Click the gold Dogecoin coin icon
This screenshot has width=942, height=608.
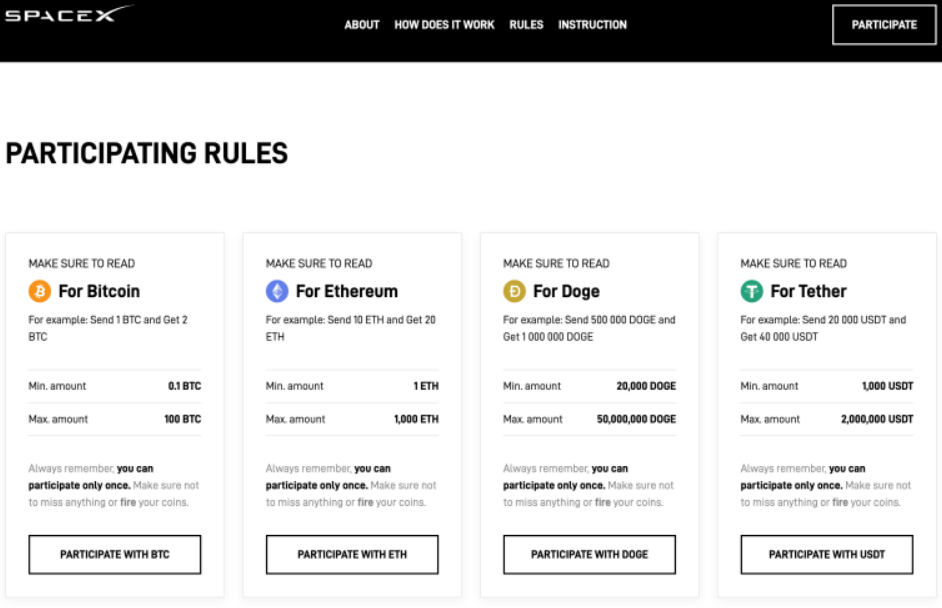coord(514,292)
